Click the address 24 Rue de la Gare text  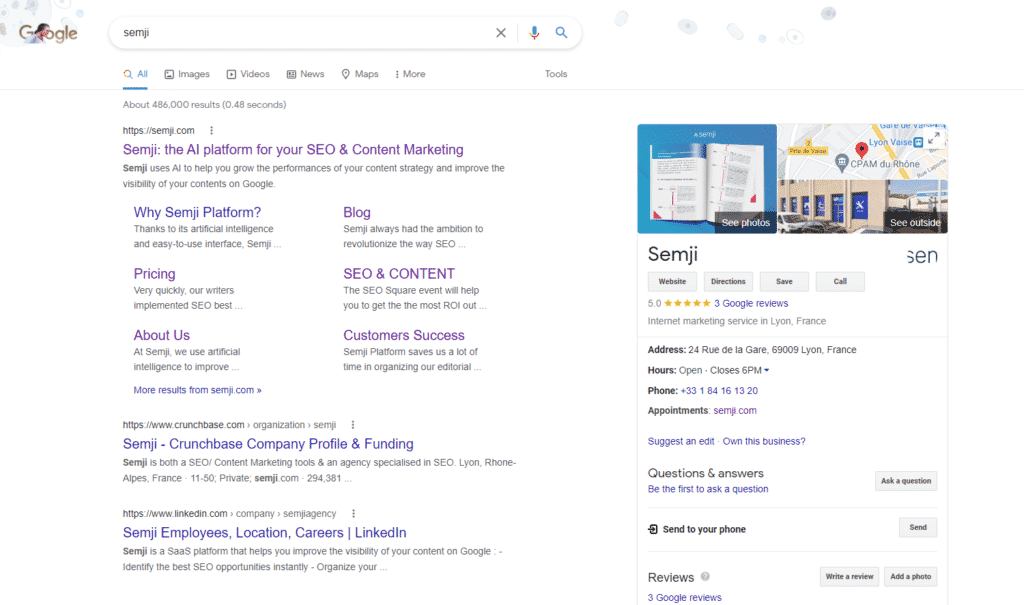click(x=772, y=350)
